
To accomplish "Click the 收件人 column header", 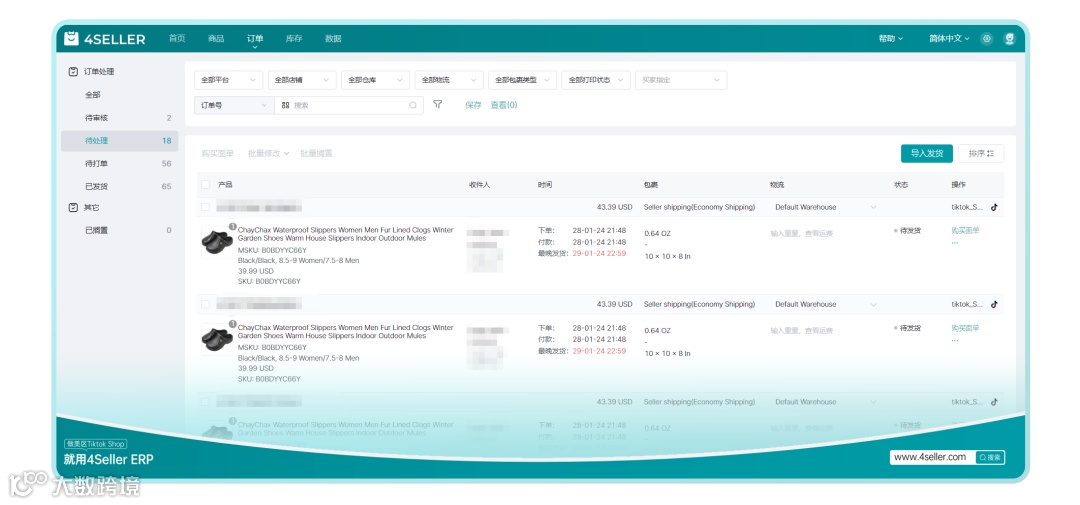I will tap(479, 185).
